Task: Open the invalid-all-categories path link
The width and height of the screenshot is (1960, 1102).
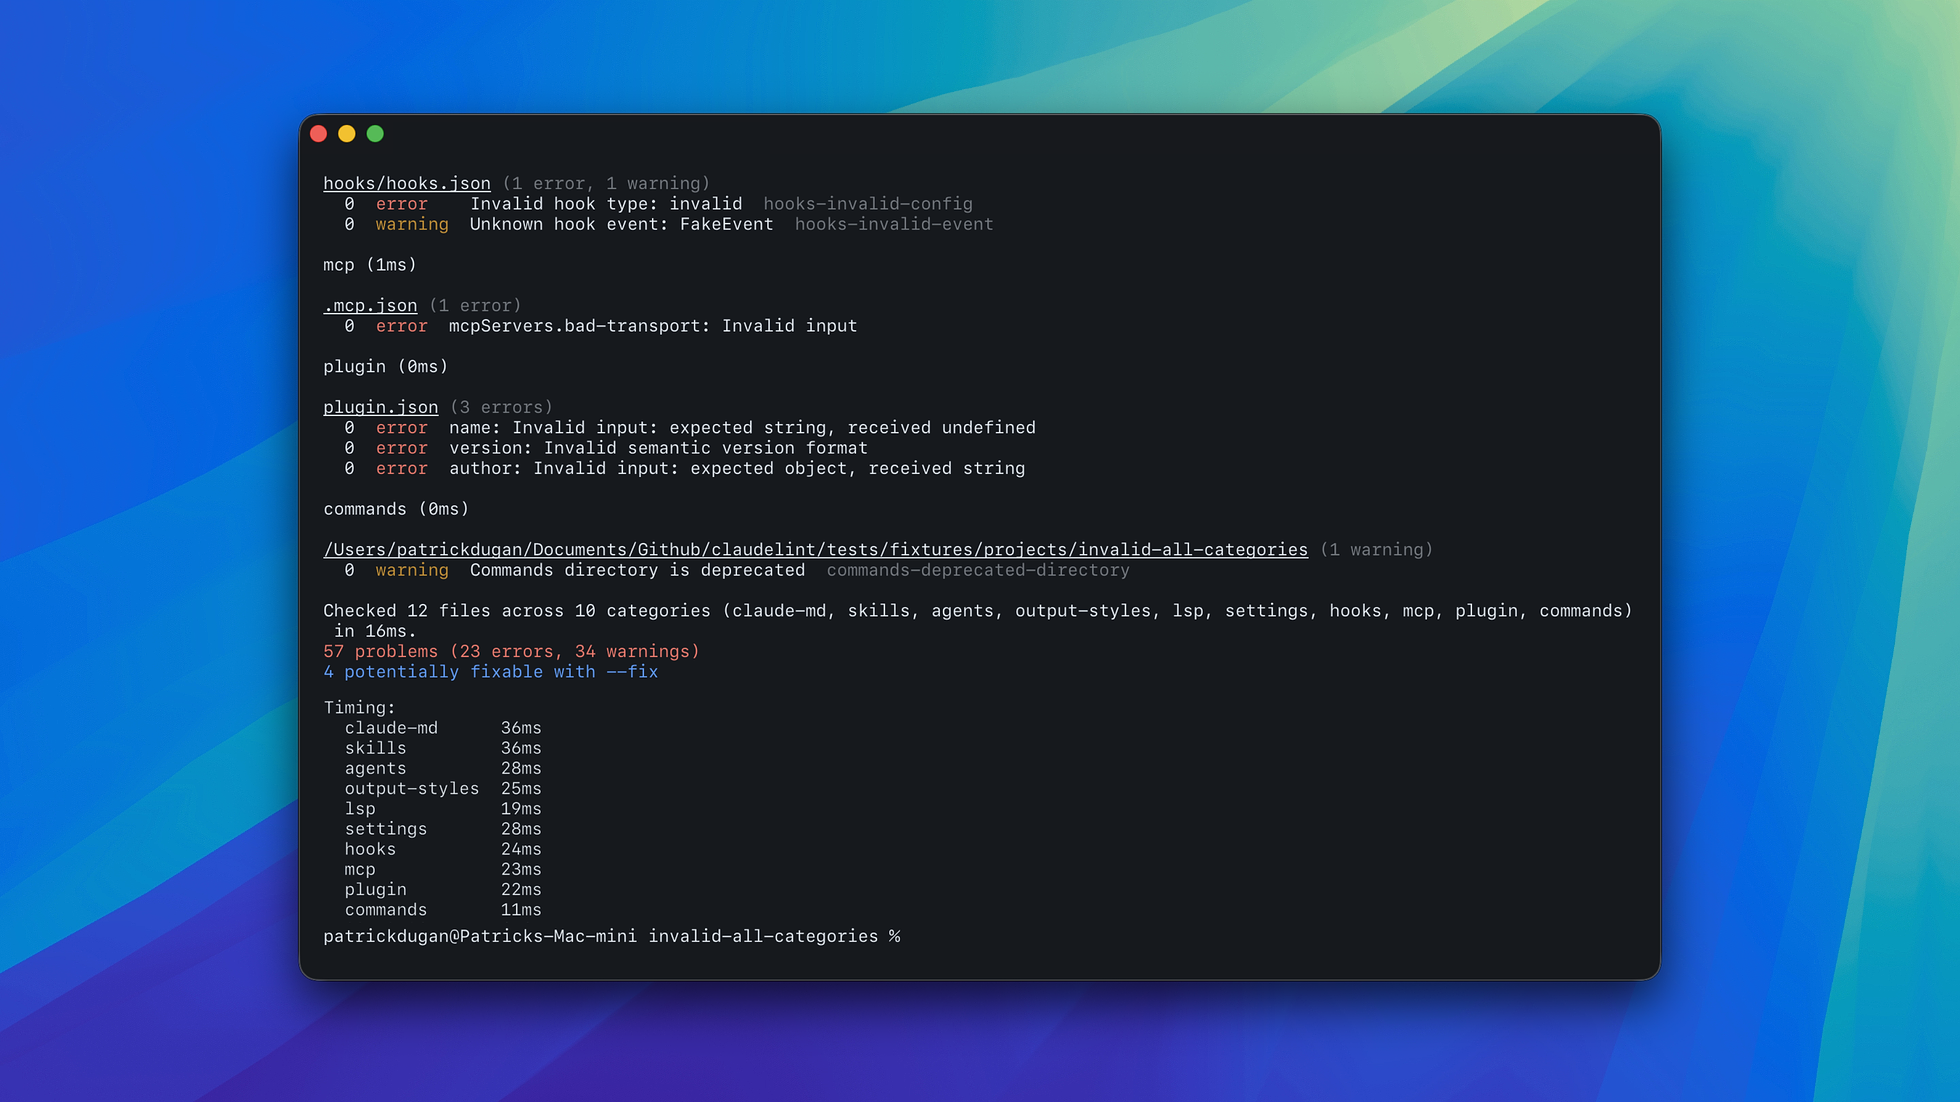Action: click(x=815, y=550)
